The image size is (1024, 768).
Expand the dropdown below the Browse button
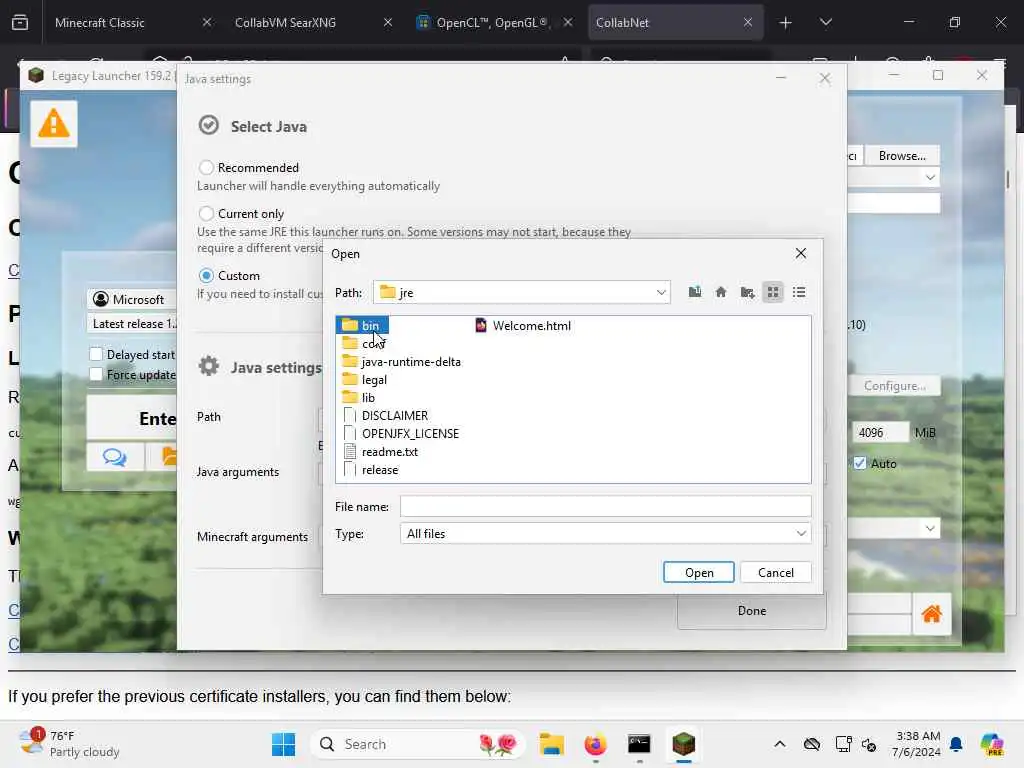[x=930, y=177]
